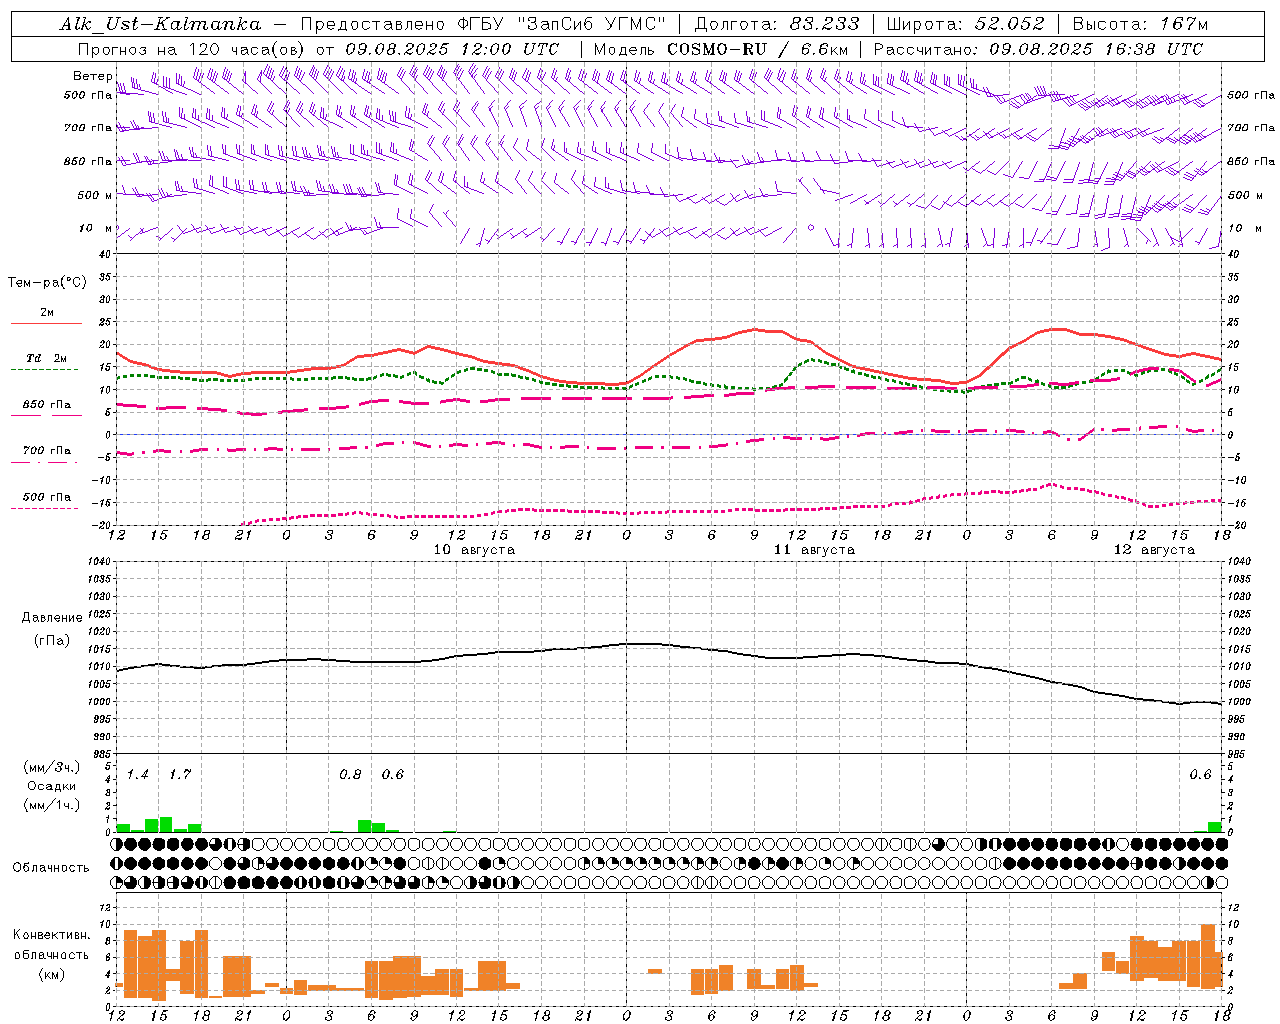This screenshot has height=1024, width=1280.
Task: Click the green precipitation bar under 1.7
Action: (x=166, y=824)
